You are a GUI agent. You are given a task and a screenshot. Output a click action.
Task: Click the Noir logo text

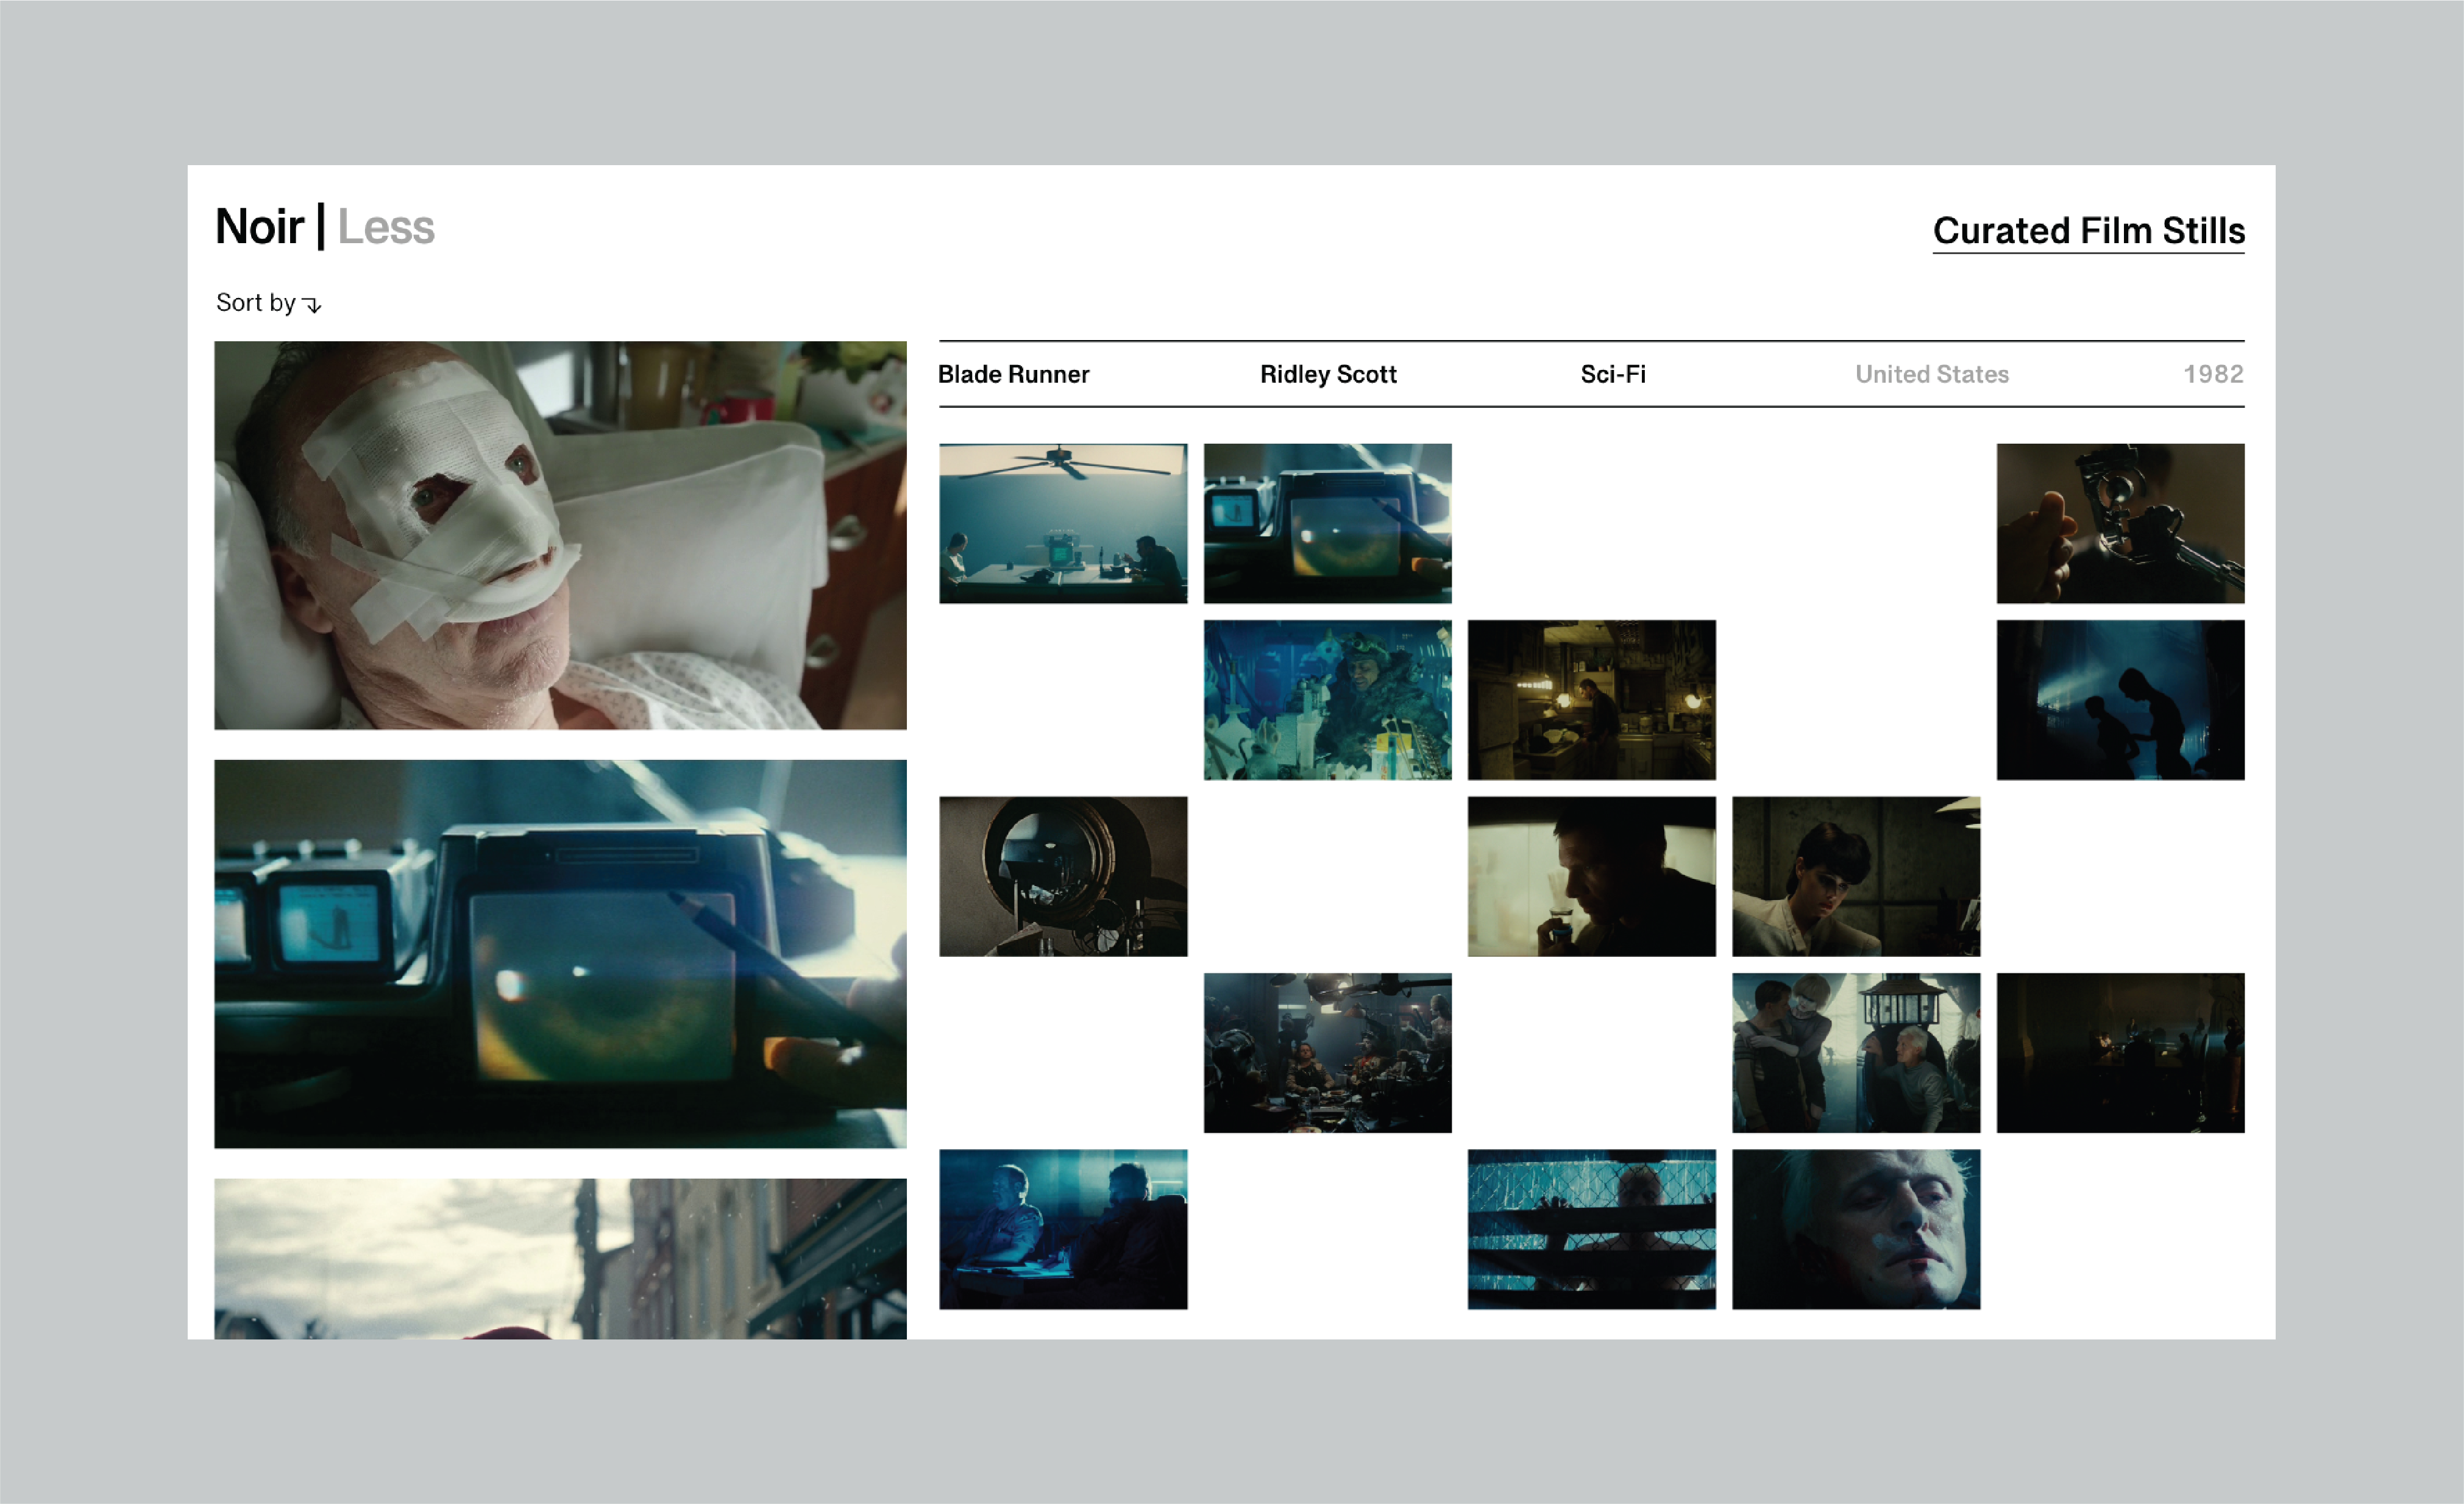coord(259,227)
